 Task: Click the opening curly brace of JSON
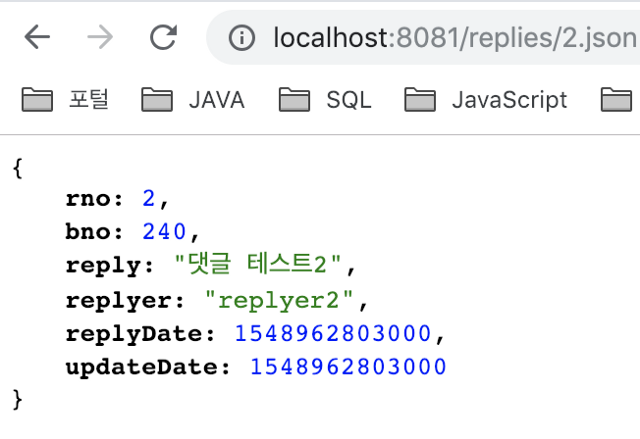(18, 168)
